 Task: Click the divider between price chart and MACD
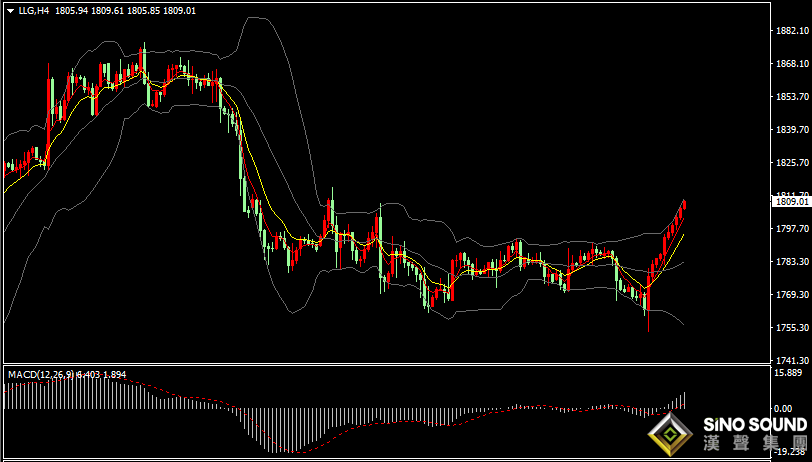click(388, 365)
